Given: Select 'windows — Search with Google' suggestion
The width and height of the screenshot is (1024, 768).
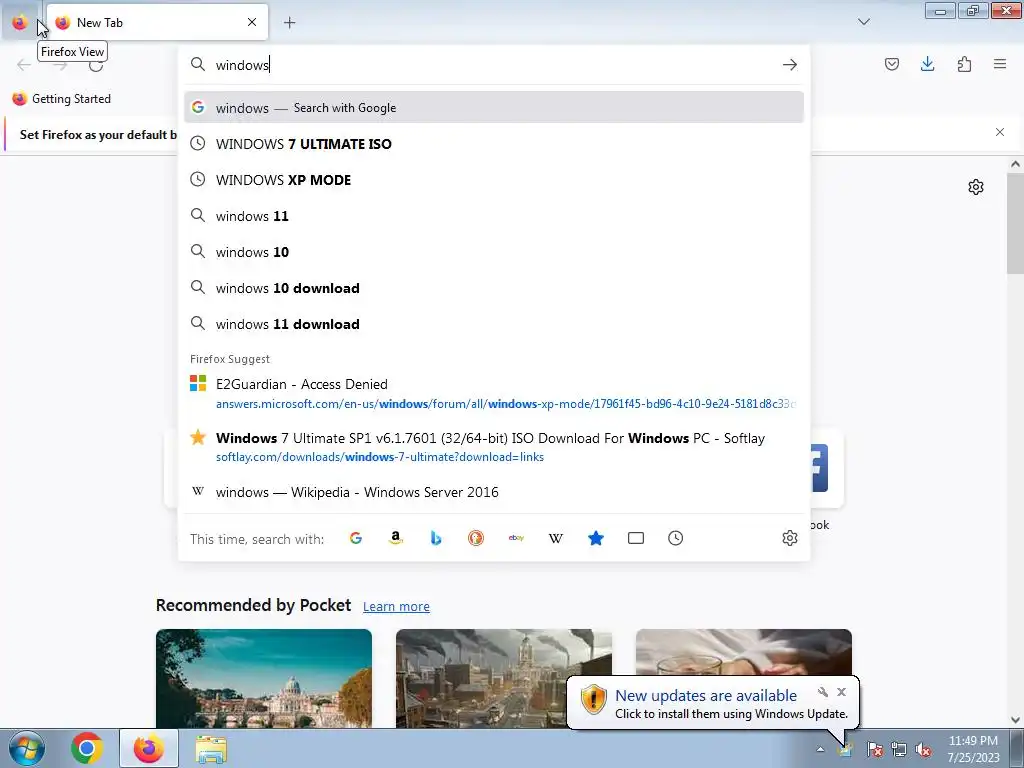Looking at the screenshot, I should point(494,108).
